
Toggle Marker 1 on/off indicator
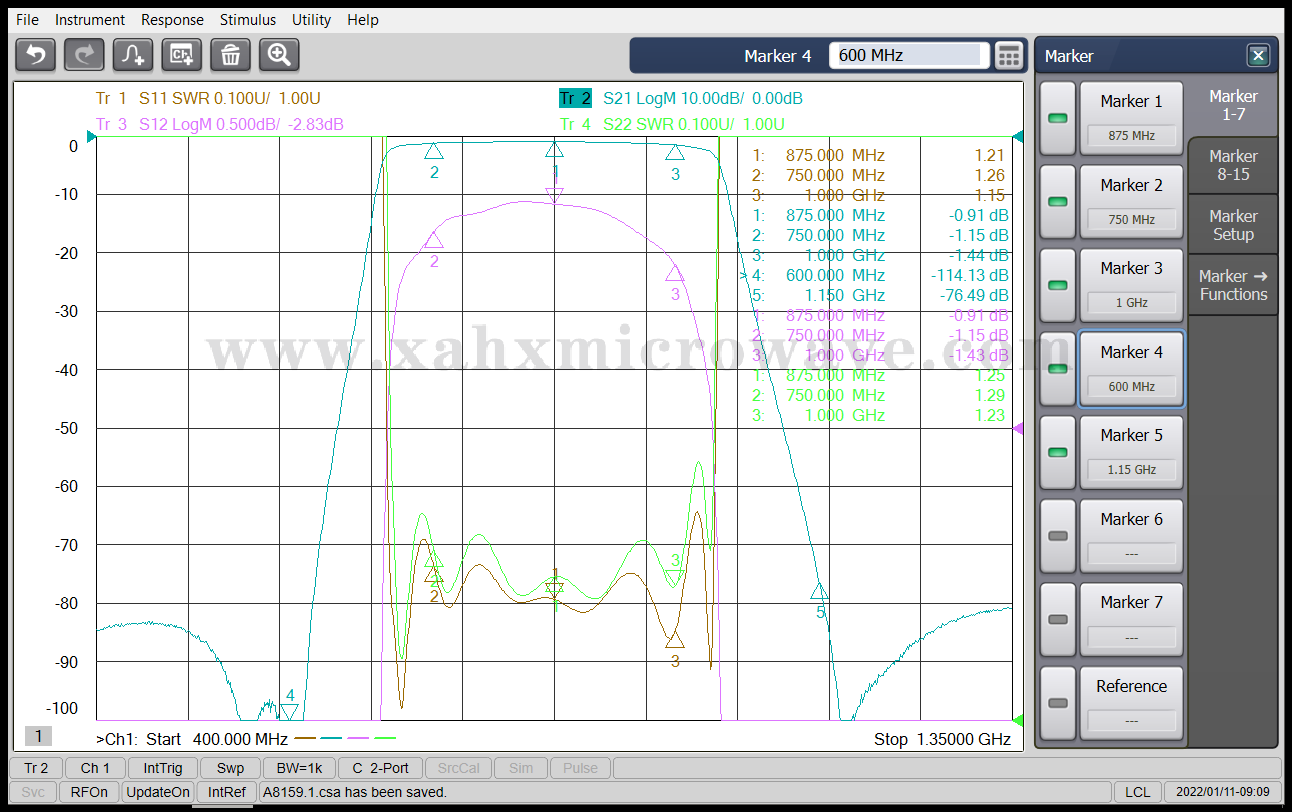[1057, 119]
